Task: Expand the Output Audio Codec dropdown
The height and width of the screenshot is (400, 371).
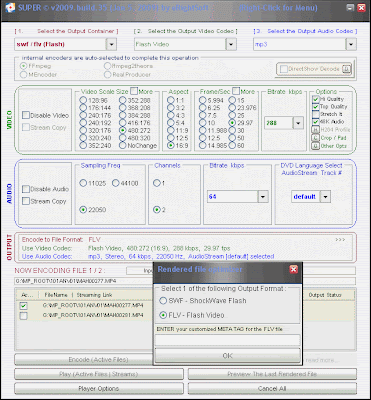Action: 350,44
